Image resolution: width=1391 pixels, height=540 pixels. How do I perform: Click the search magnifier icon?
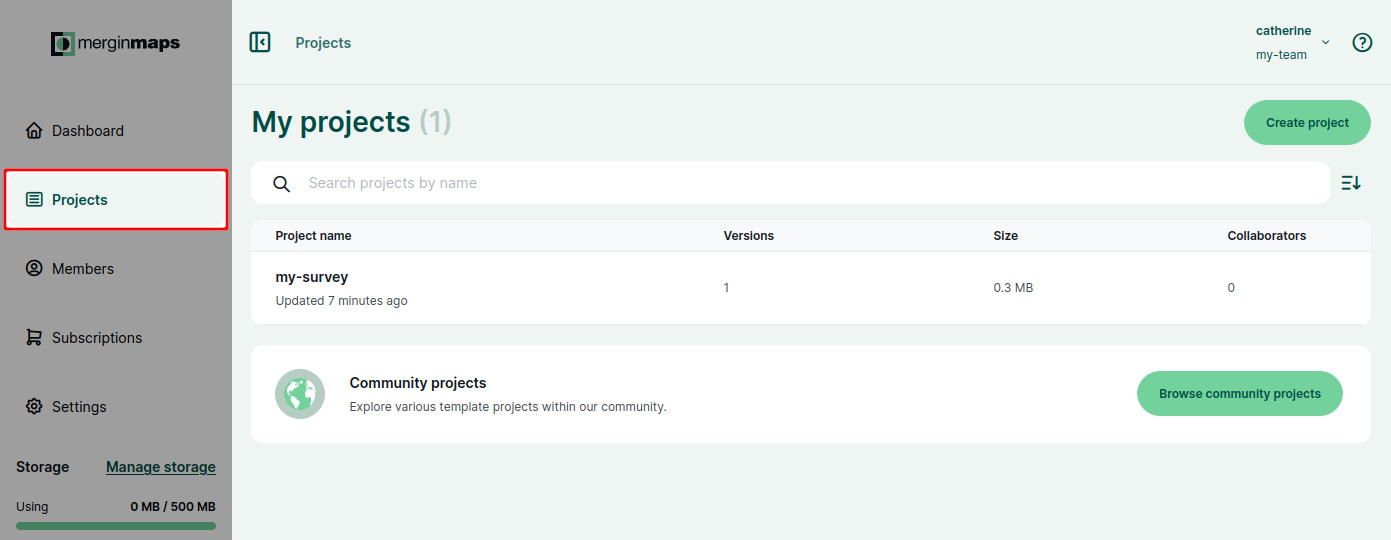pos(282,184)
